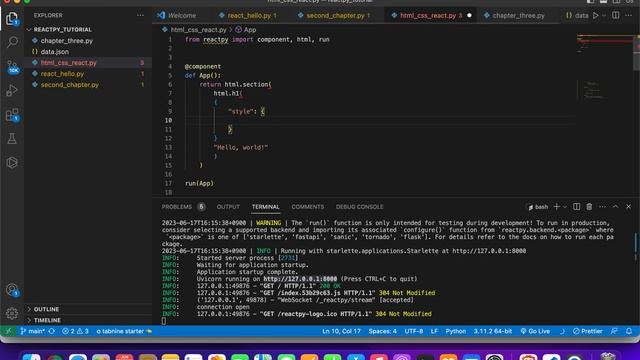Click Prettier in status bar
Screen dimensions: 640x360
point(588,331)
